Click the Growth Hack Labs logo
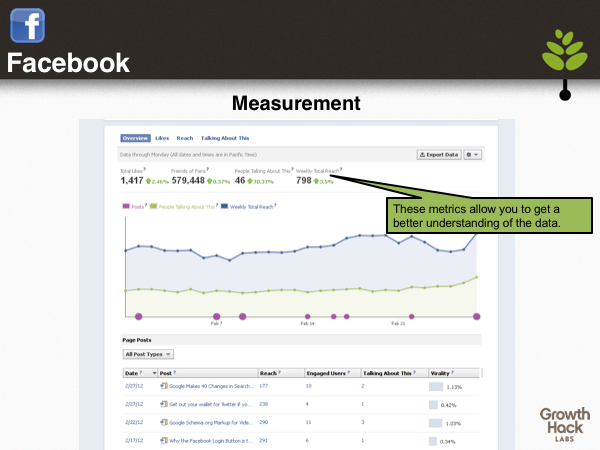Screen dimensions: 600x450 [565, 424]
